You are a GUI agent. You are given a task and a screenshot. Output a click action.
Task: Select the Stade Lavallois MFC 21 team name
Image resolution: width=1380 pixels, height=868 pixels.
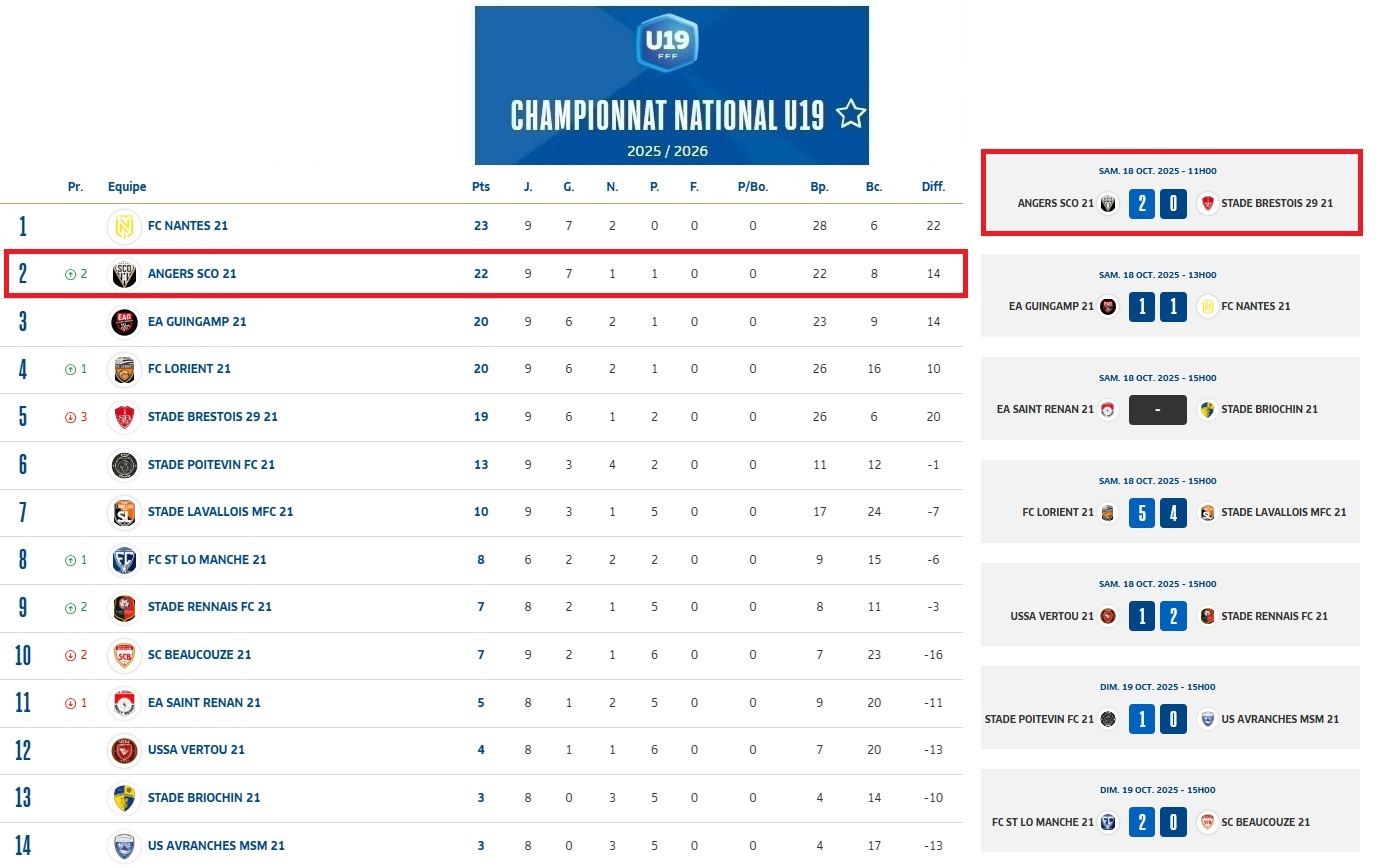coord(220,512)
